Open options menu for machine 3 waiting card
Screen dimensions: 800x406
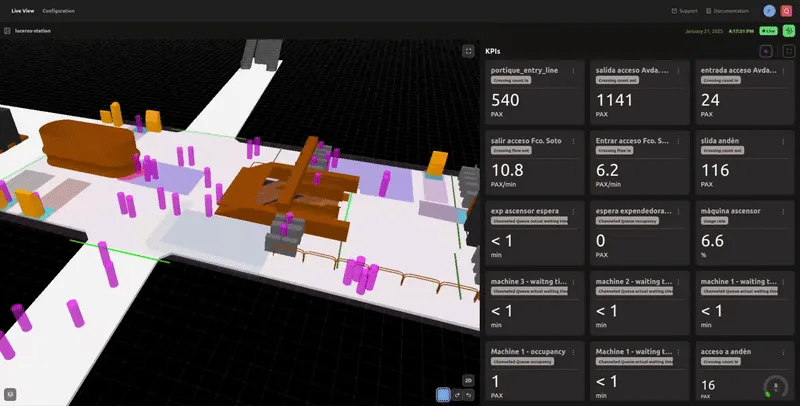pos(573,282)
